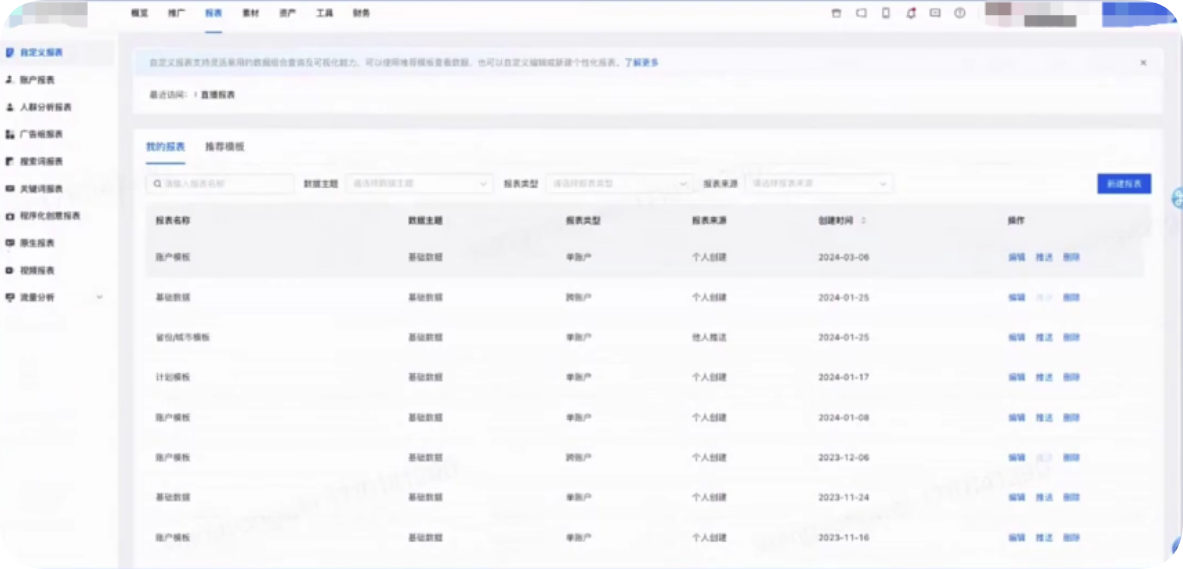This screenshot has height=569, width=1183.
Task: Click 操作 column header
Action: 1016,221
